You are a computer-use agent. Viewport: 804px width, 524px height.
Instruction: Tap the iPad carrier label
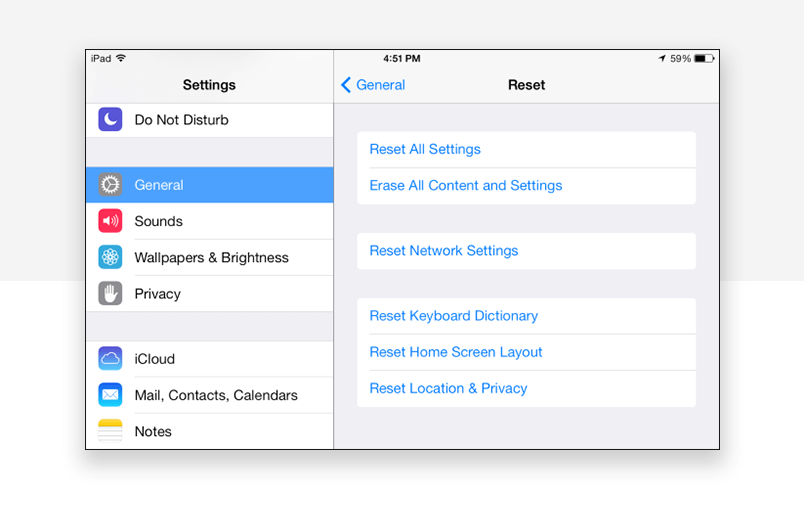[101, 58]
